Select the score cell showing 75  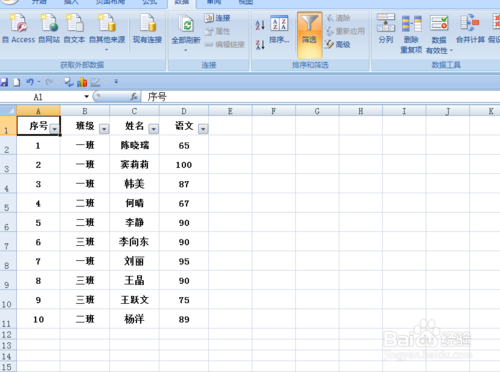tap(184, 300)
